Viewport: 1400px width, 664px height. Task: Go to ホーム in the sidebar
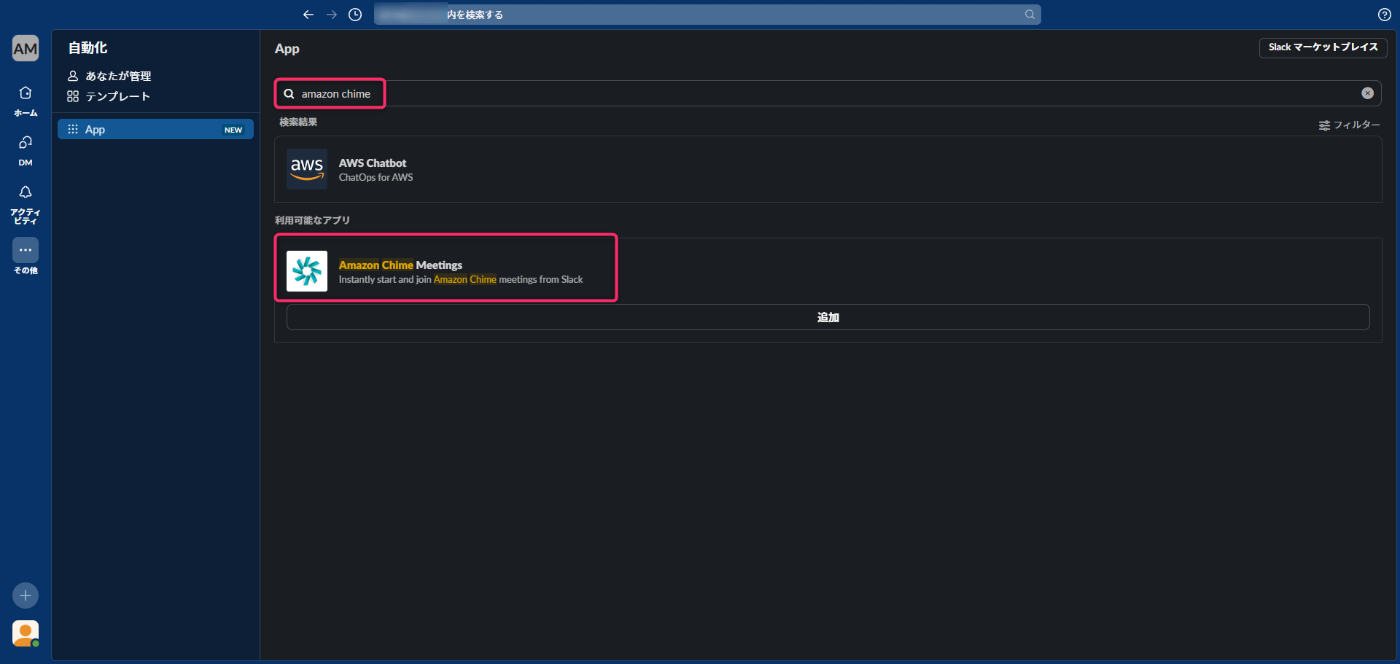(x=25, y=100)
